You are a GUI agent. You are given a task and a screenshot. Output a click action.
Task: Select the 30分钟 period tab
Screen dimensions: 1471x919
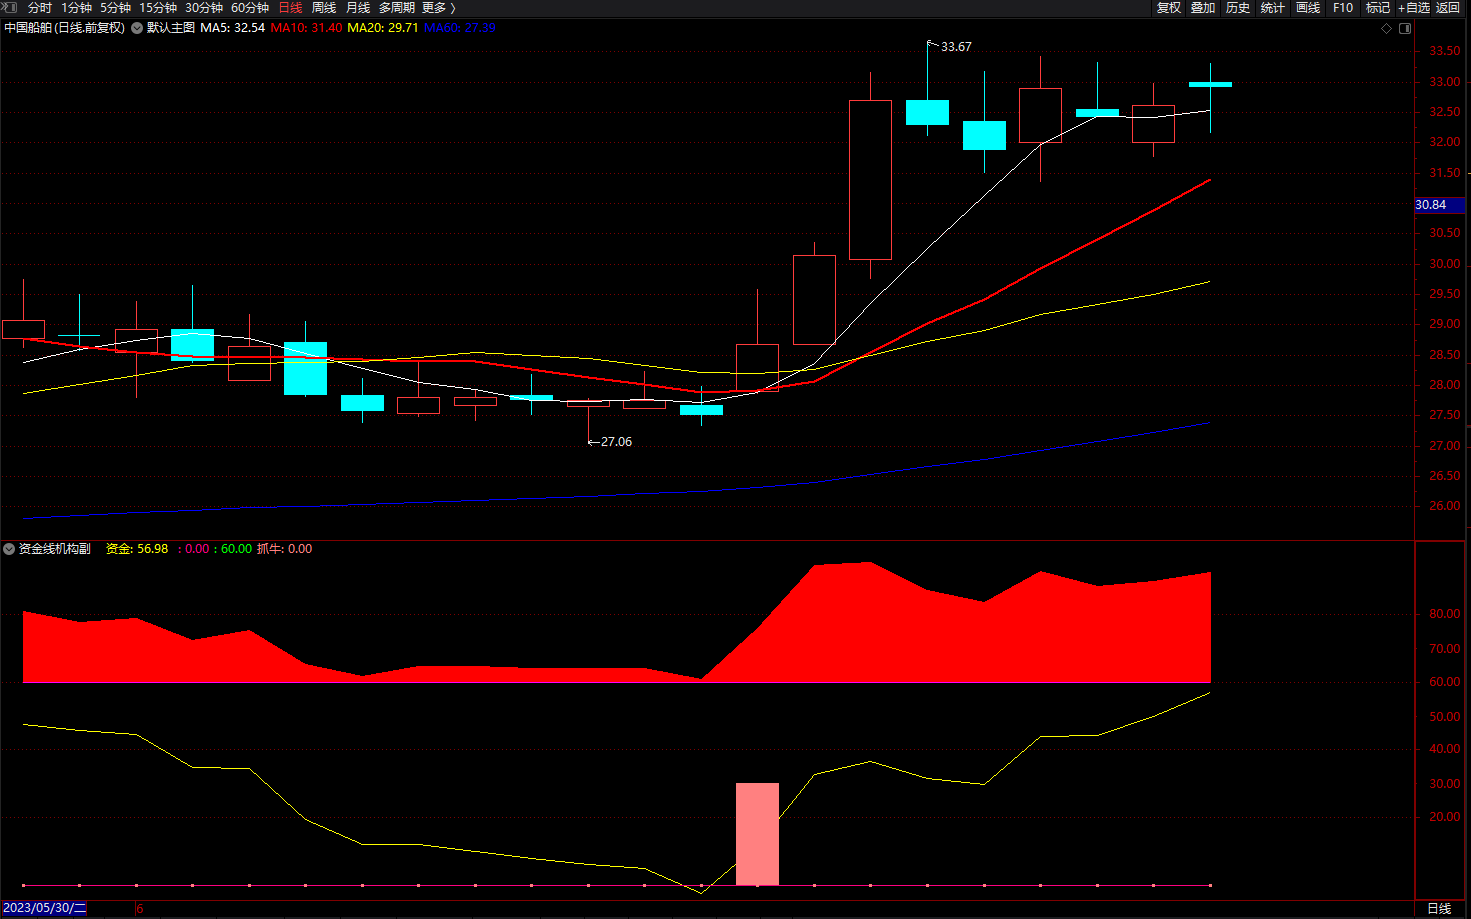[204, 8]
